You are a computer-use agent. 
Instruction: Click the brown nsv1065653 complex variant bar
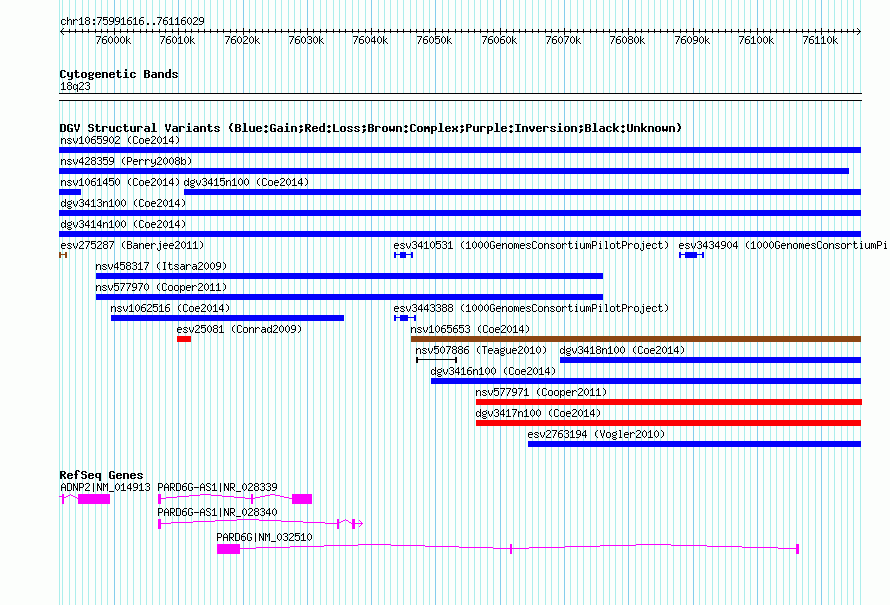tap(636, 339)
